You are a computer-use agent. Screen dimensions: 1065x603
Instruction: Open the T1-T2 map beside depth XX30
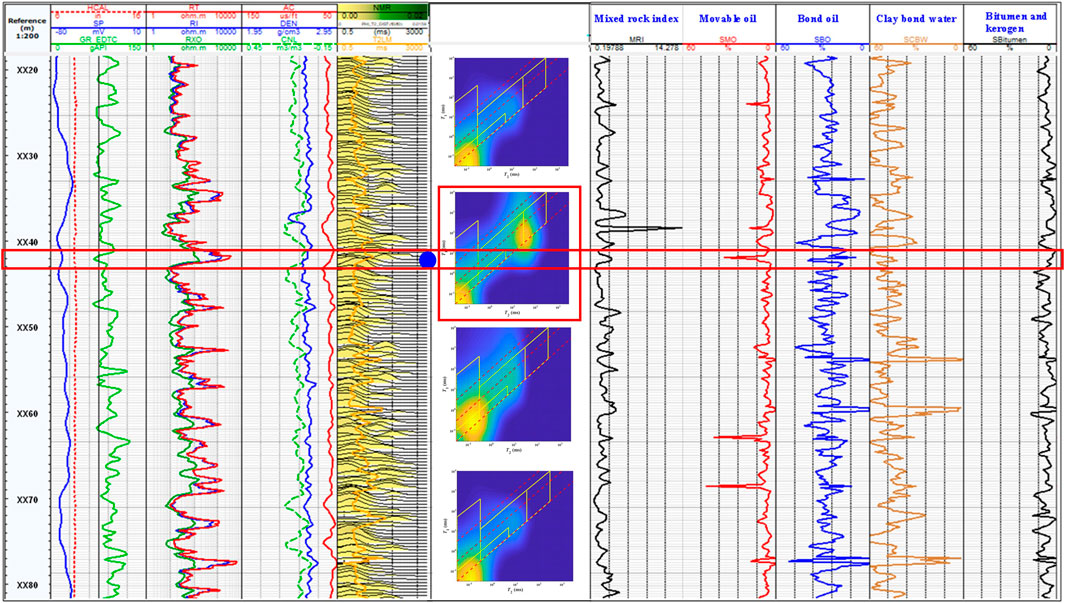(513, 112)
